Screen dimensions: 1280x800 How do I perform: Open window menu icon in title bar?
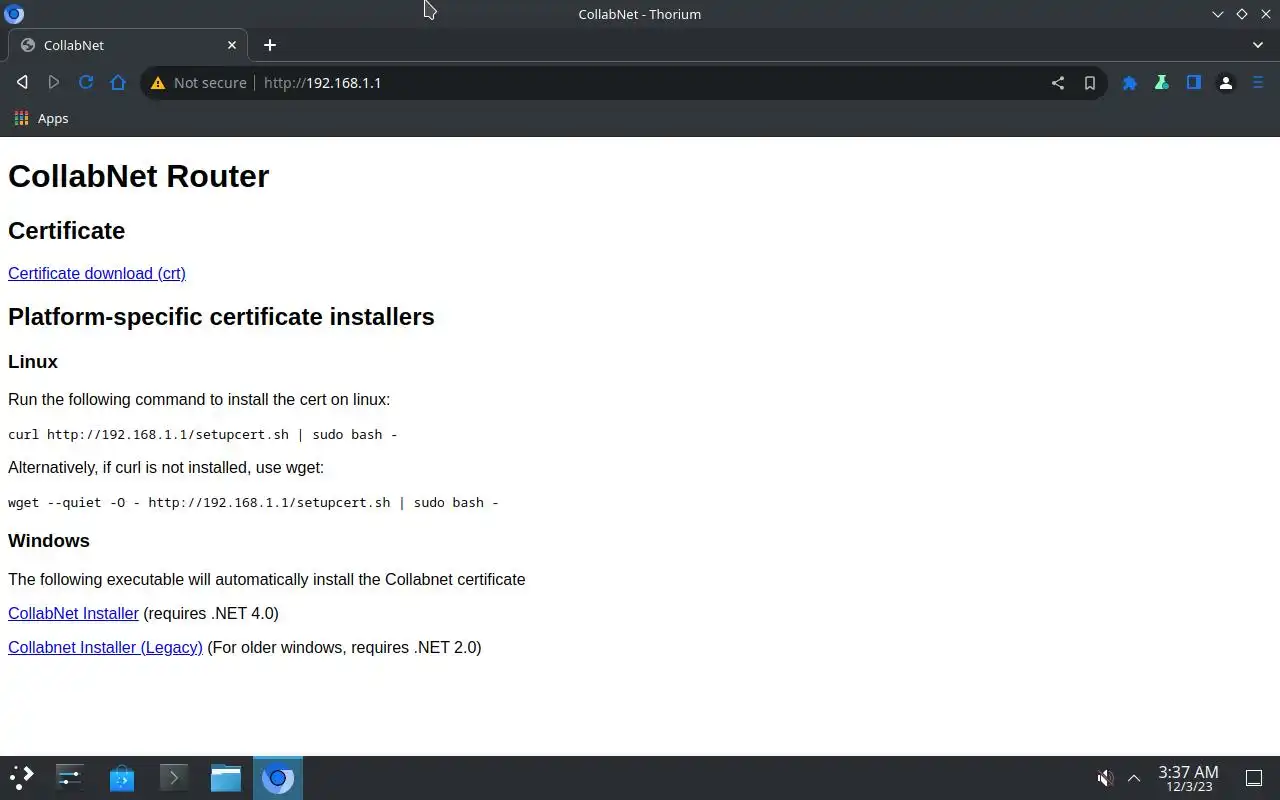(14, 14)
